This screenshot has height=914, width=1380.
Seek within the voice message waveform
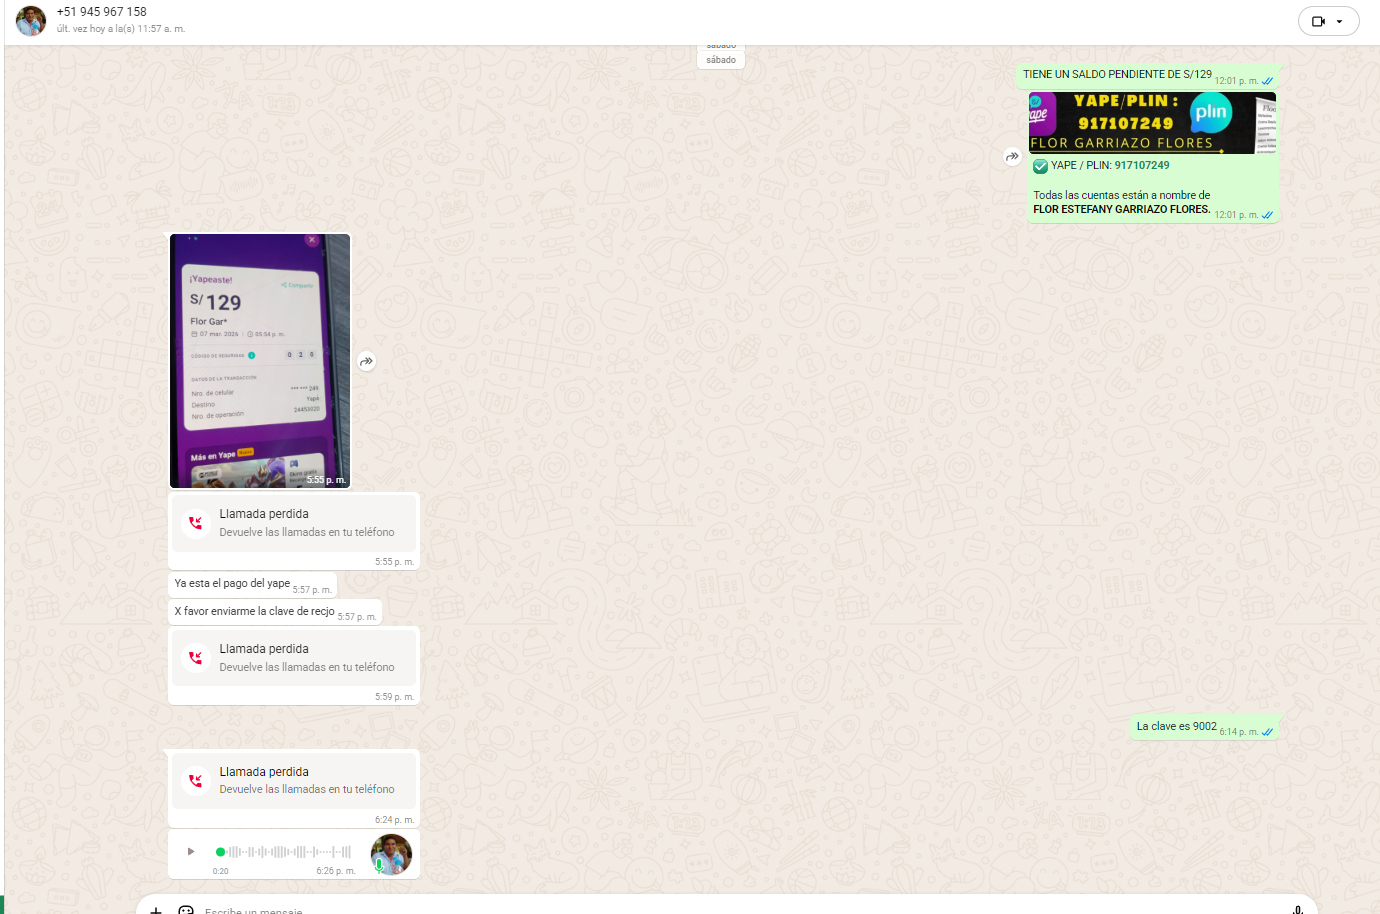pyautogui.click(x=288, y=852)
